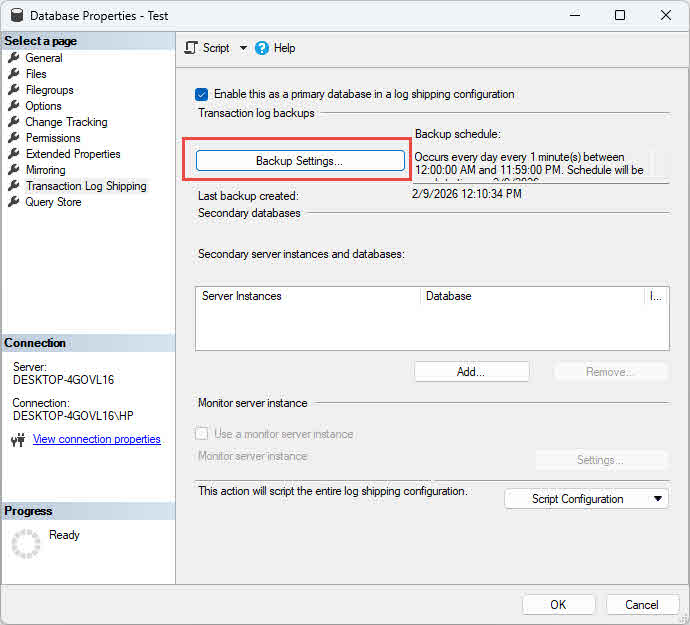This screenshot has width=690, height=625.
Task: Click last backup time 2/9/2026 12:10:34 PM
Action: 467,194
